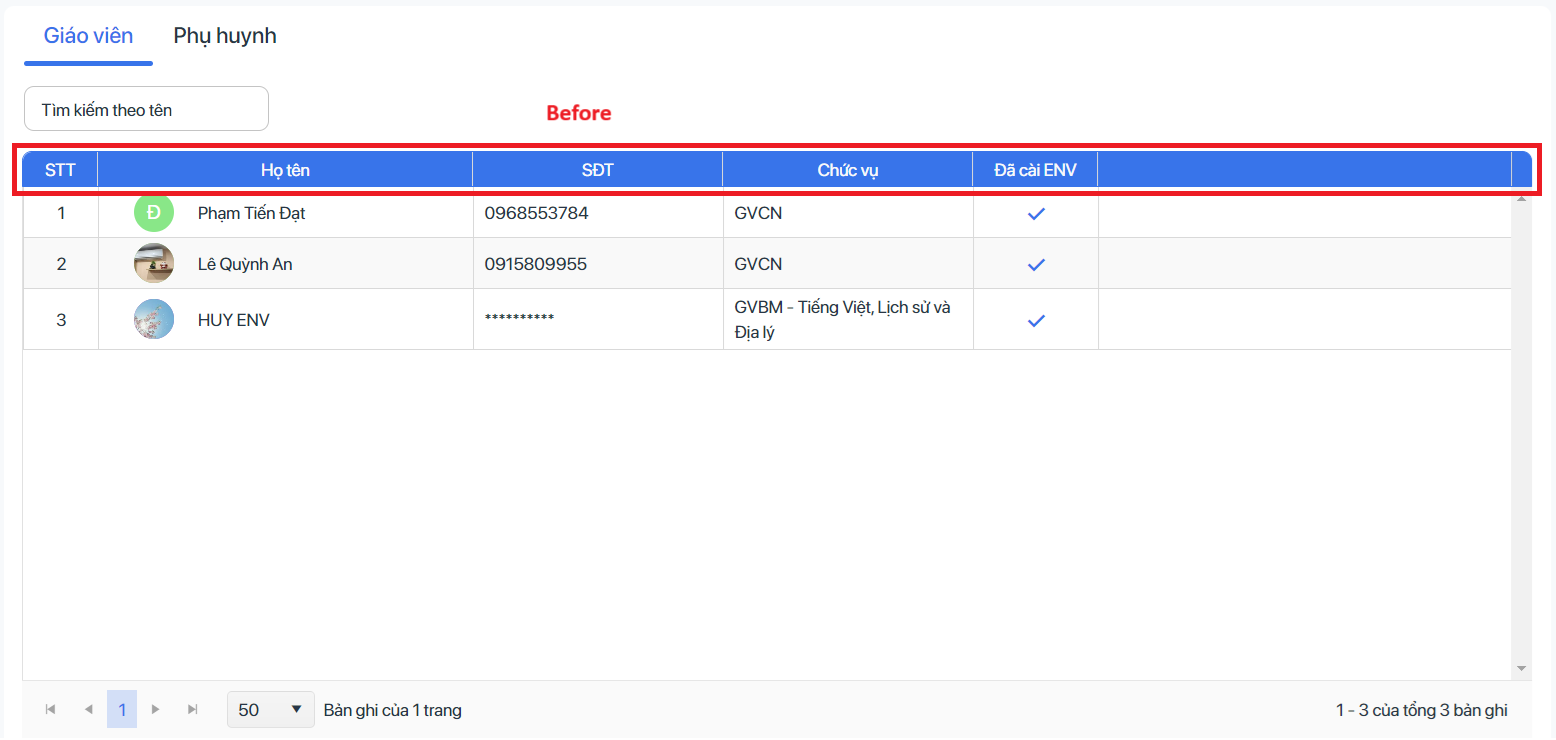Go to last page arrow icon

(x=193, y=709)
